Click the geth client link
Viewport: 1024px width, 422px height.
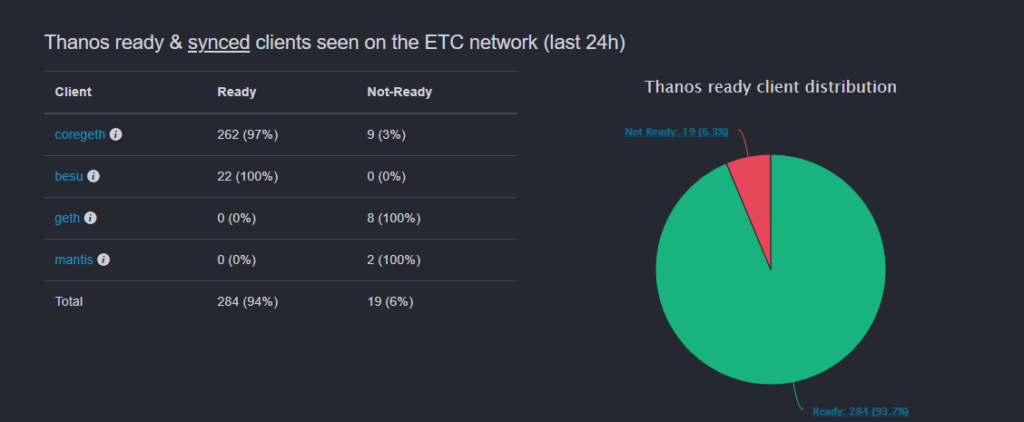pos(67,218)
